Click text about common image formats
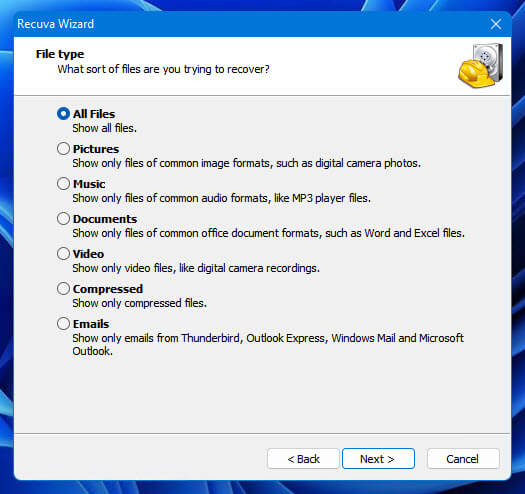 coord(246,163)
